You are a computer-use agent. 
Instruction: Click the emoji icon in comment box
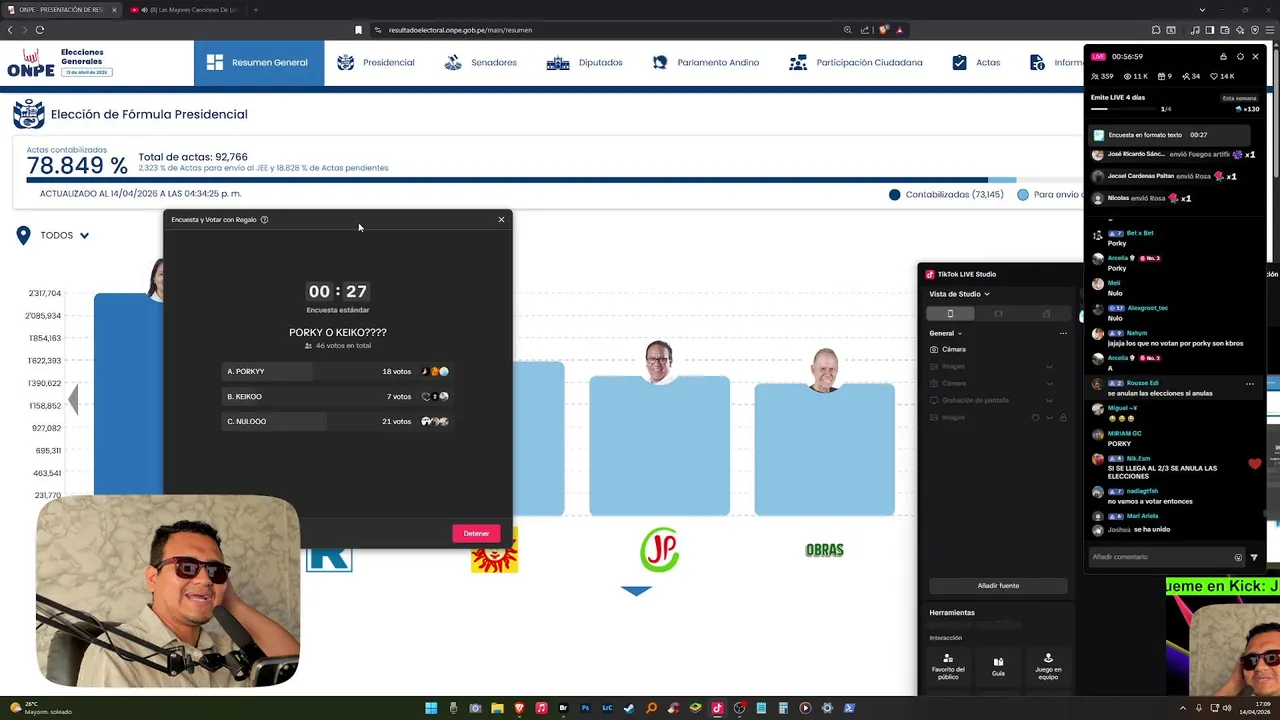coord(1238,557)
